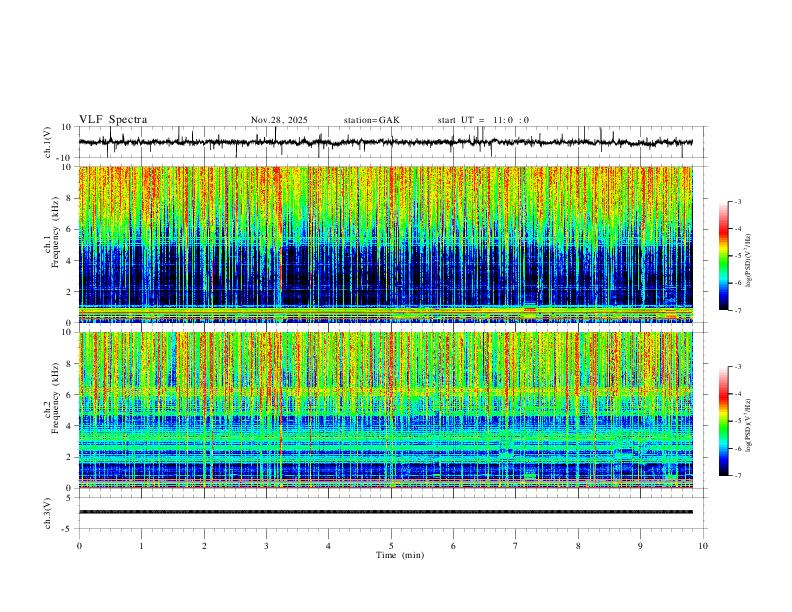Click the "-3" tick on ch.1 colorbar
792x612 pixels.
click(x=738, y=201)
